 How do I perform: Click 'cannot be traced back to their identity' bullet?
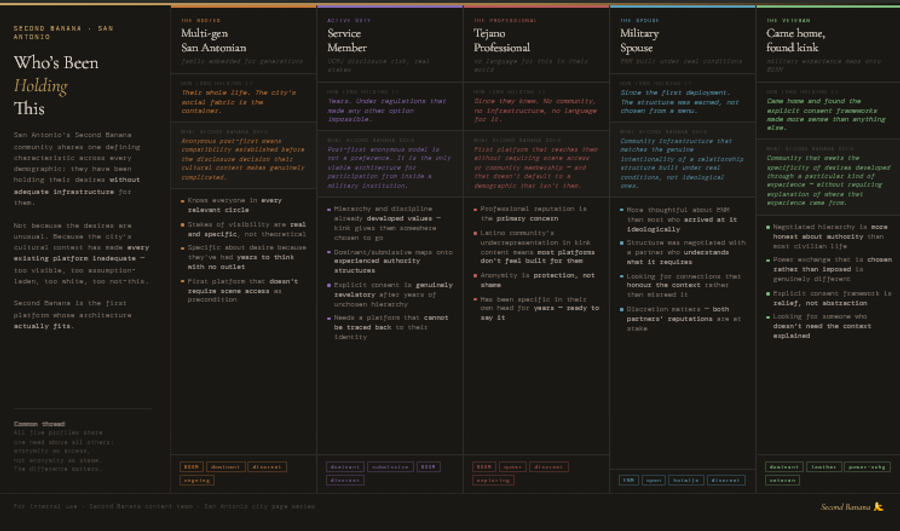pos(387,327)
